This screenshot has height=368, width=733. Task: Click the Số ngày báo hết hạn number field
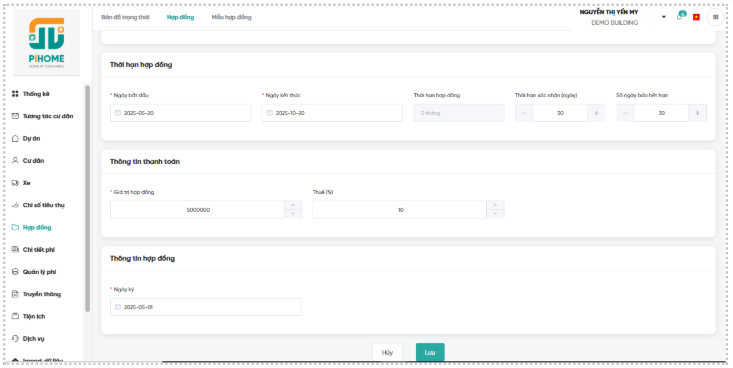pos(661,113)
